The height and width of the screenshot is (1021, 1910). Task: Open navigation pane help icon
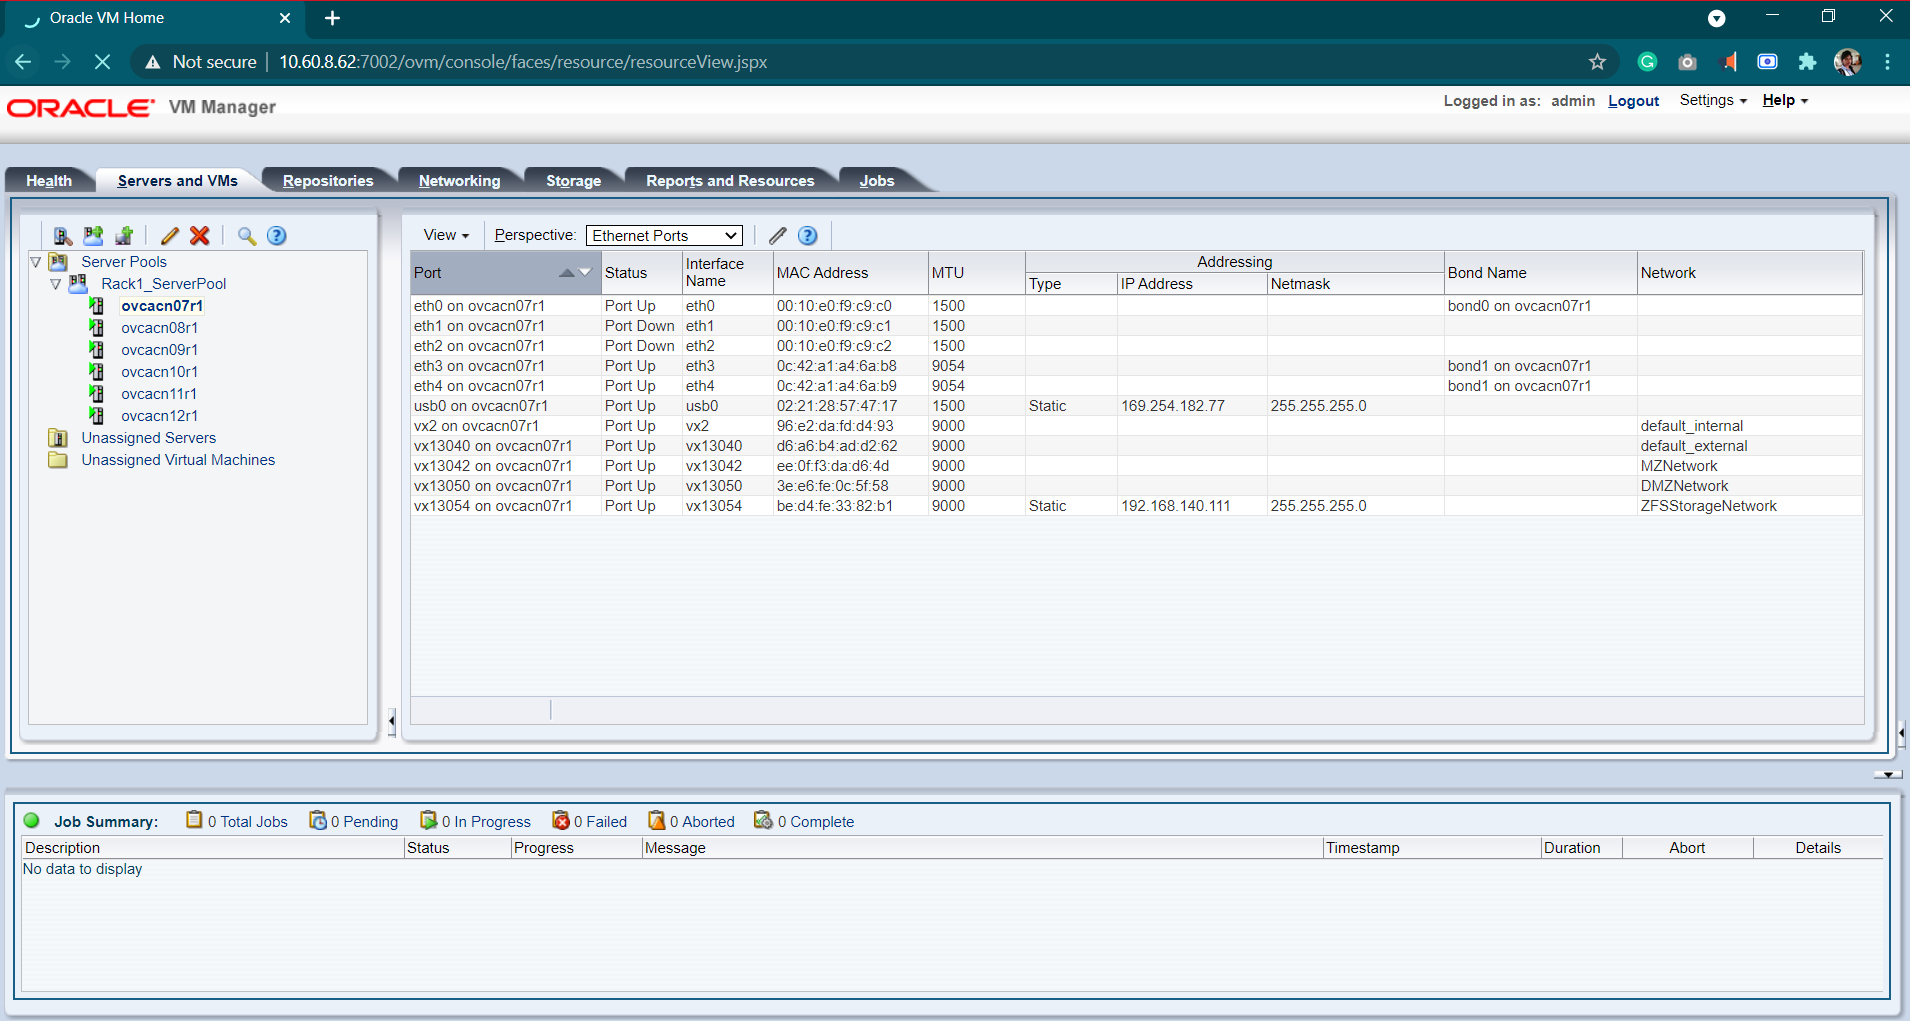coord(277,236)
